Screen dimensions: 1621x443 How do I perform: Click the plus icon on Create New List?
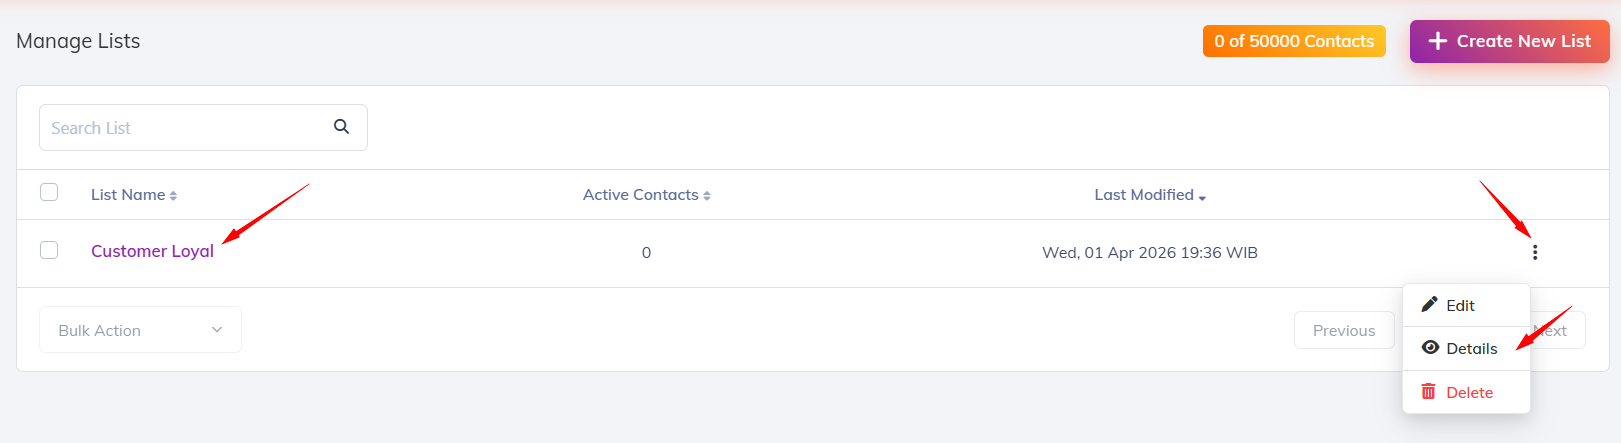tap(1438, 41)
